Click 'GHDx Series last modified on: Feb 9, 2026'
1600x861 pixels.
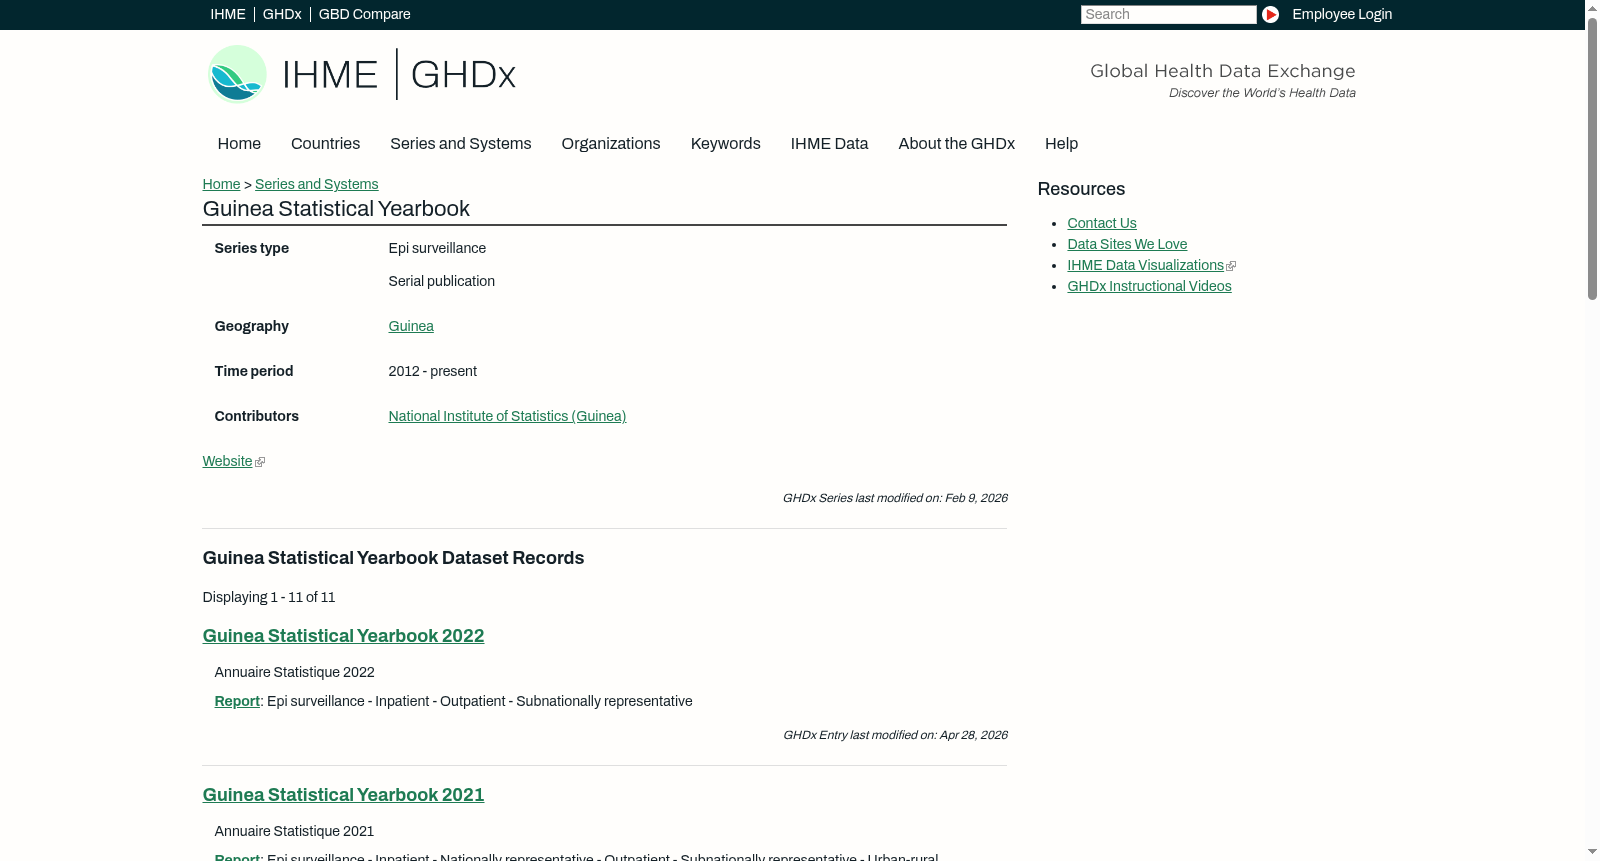pos(895,498)
